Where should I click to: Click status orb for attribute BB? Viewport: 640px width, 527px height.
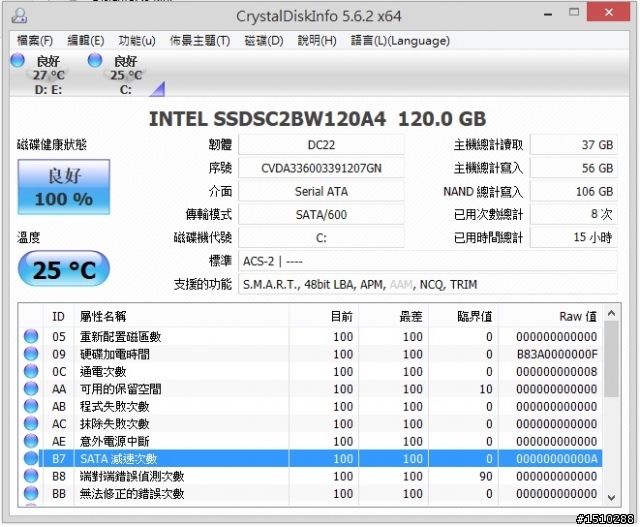[31, 494]
